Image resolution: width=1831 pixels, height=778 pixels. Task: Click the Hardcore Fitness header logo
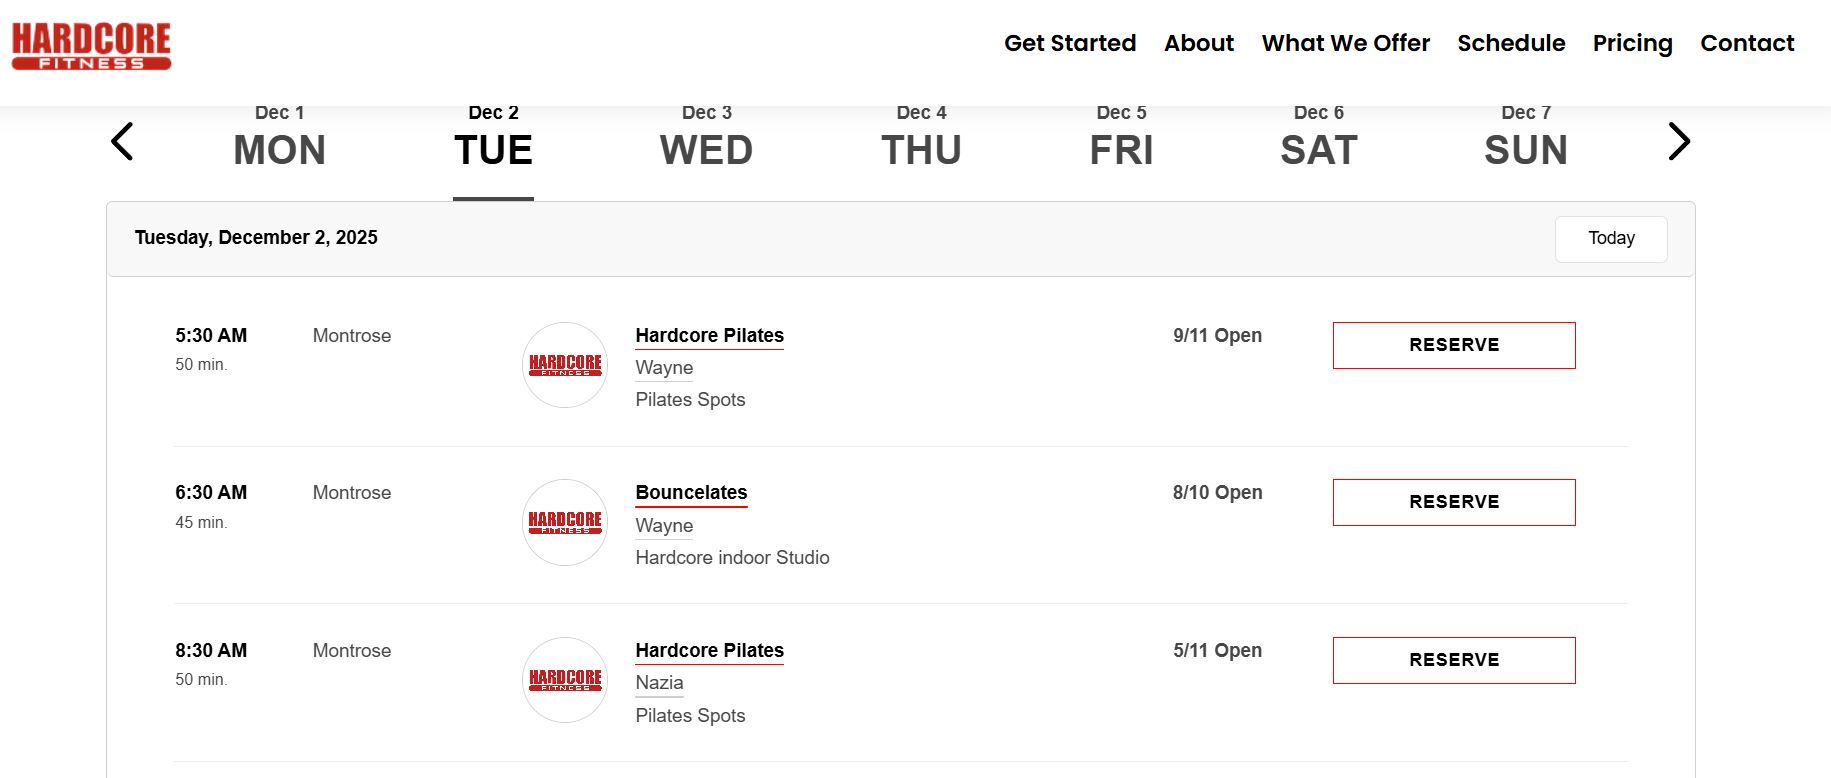(91, 46)
